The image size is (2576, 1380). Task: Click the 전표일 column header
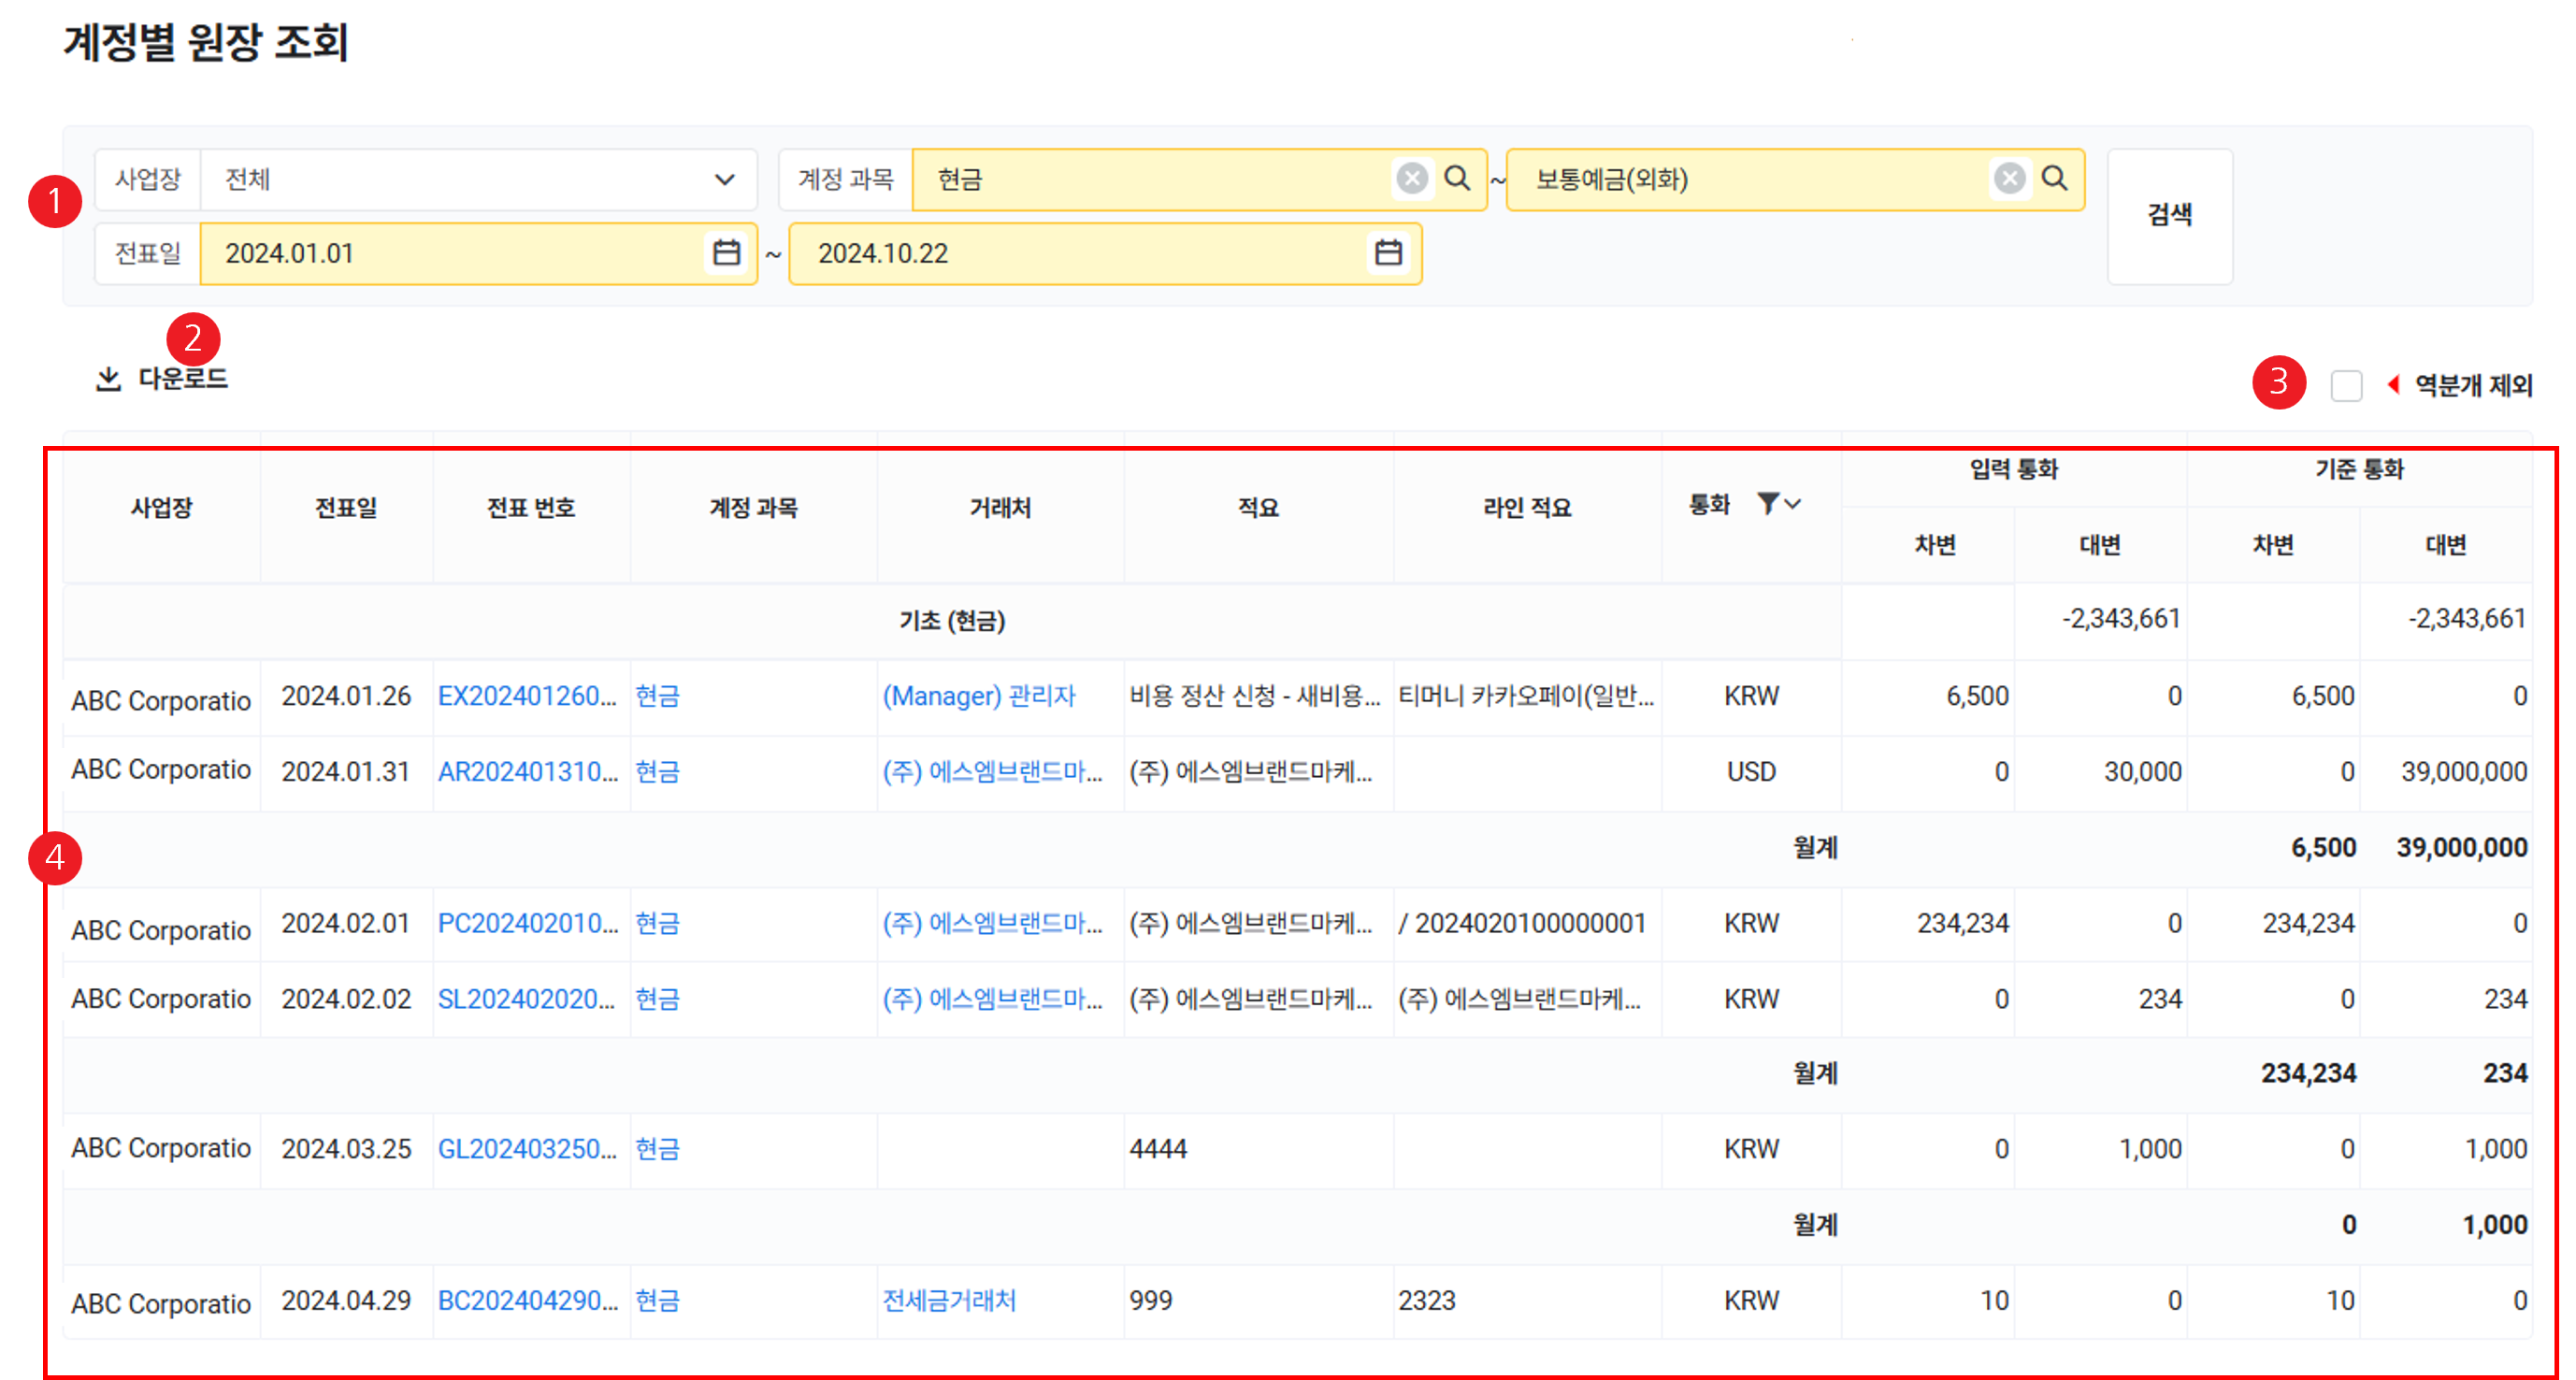tap(346, 508)
